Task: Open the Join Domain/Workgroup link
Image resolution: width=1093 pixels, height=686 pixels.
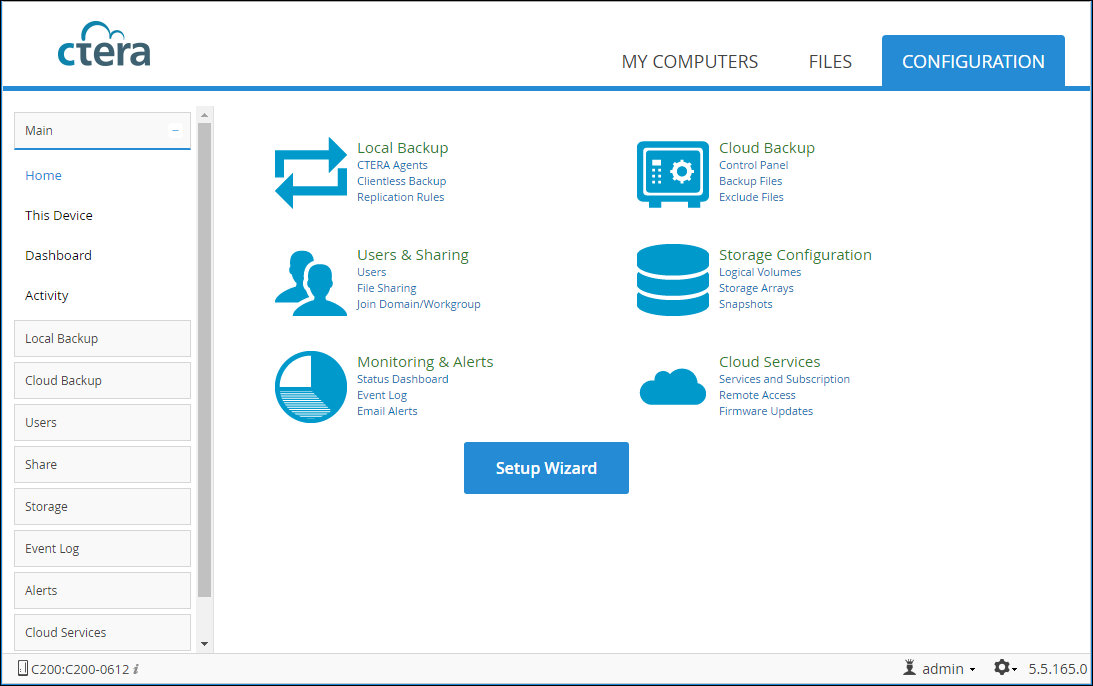Action: pyautogui.click(x=418, y=304)
